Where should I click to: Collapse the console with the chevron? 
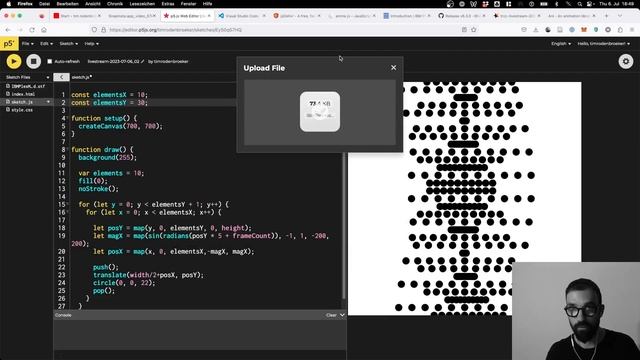pyautogui.click(x=342, y=315)
